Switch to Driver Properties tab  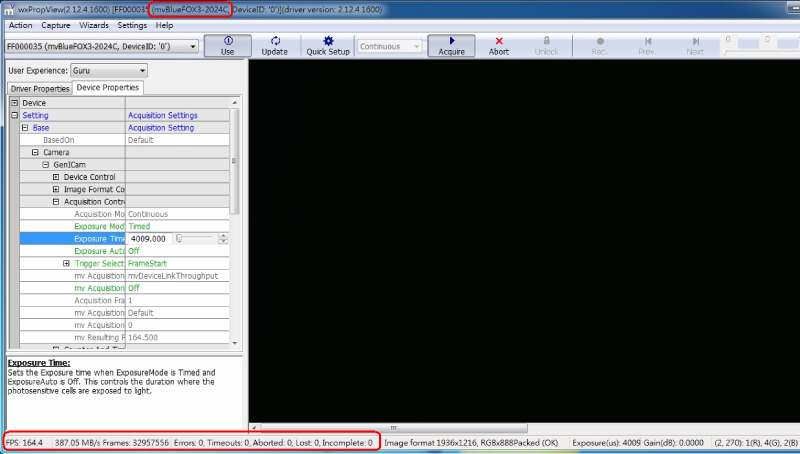point(40,89)
